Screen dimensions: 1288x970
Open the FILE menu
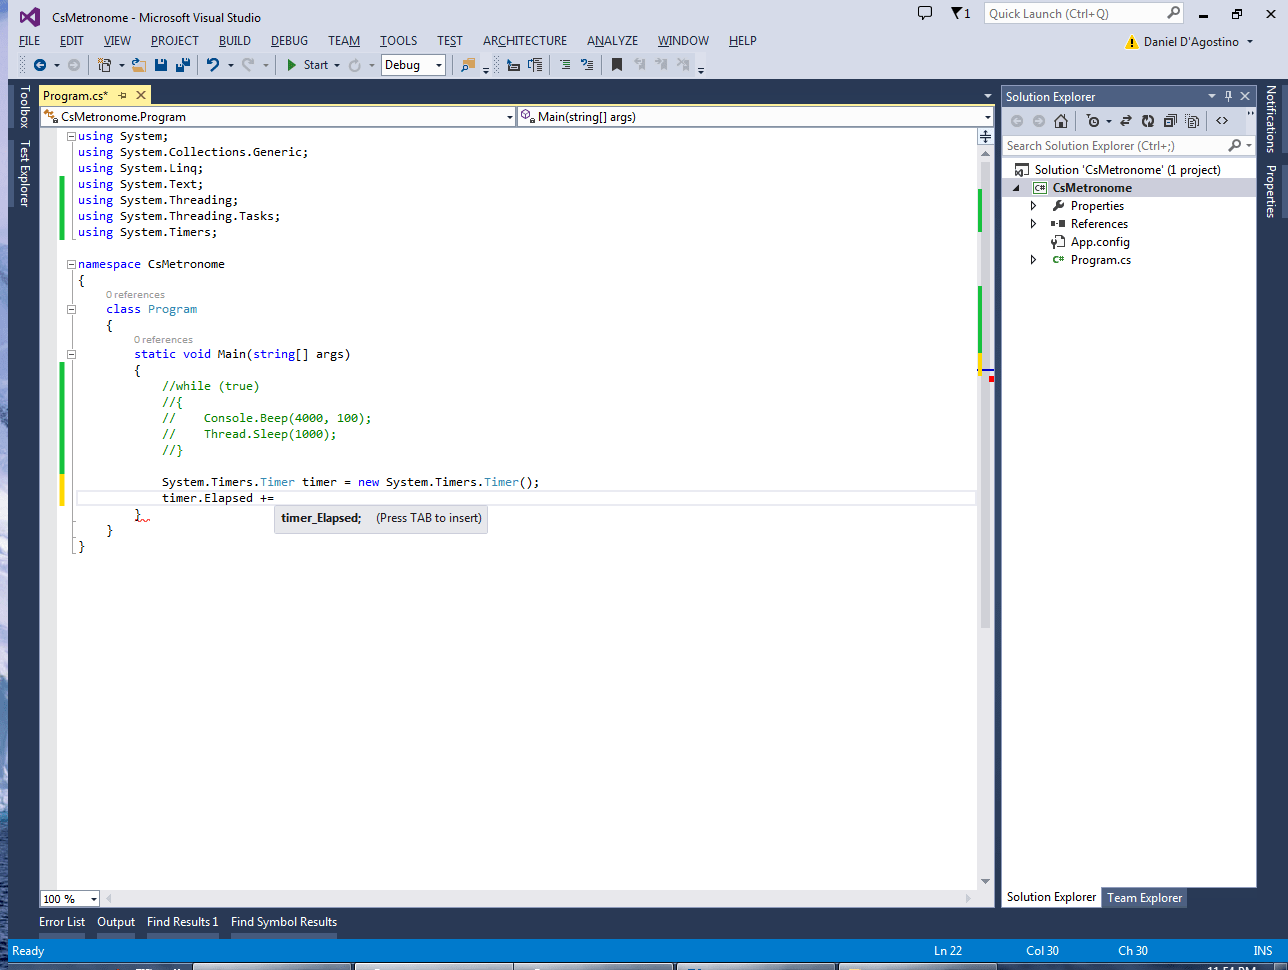[30, 41]
